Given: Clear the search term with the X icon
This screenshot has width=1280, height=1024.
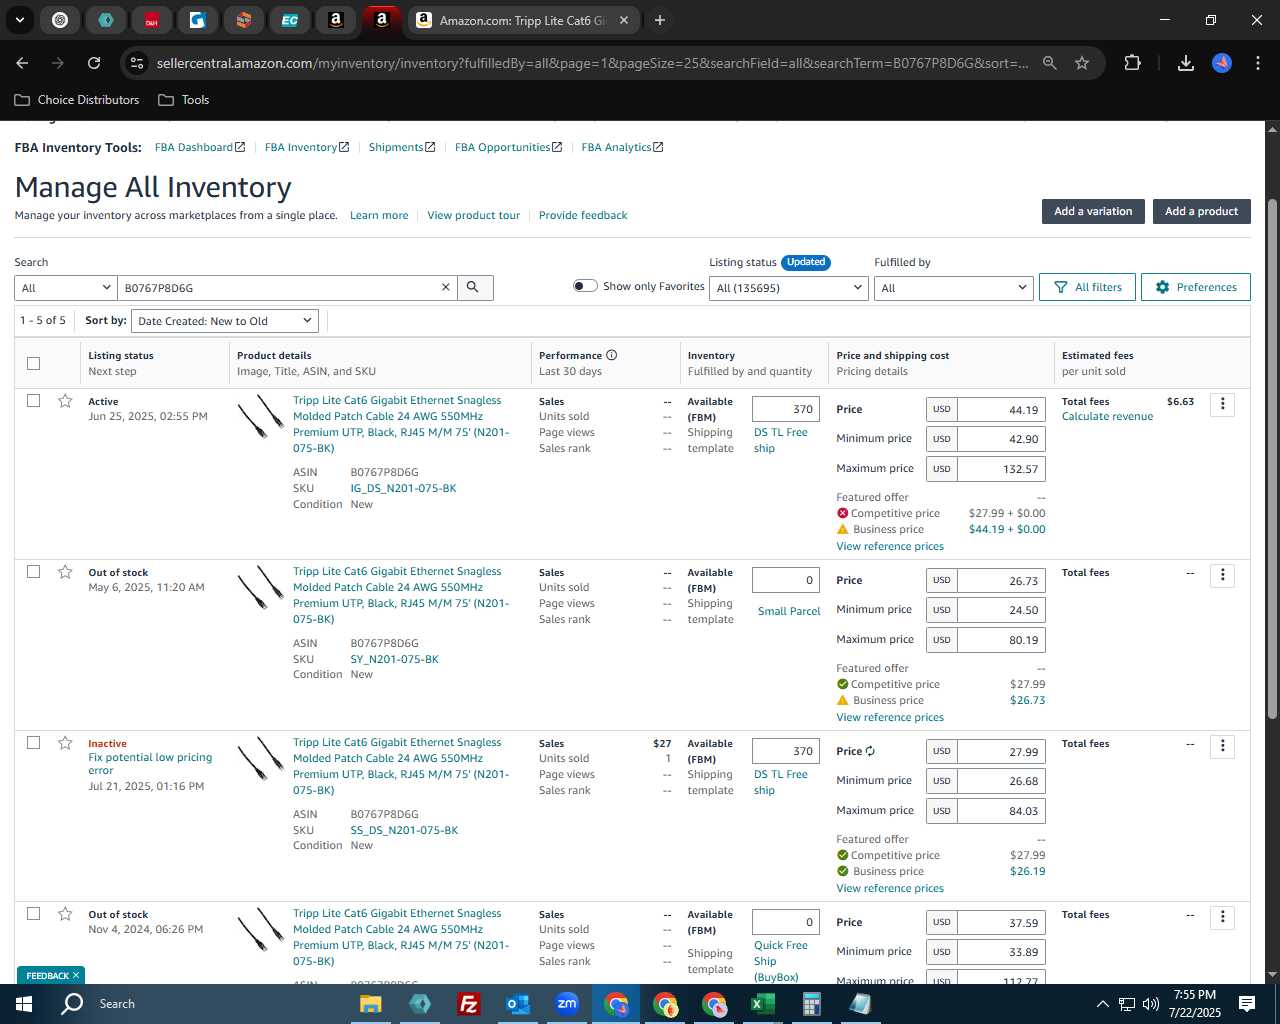Looking at the screenshot, I should pos(446,287).
